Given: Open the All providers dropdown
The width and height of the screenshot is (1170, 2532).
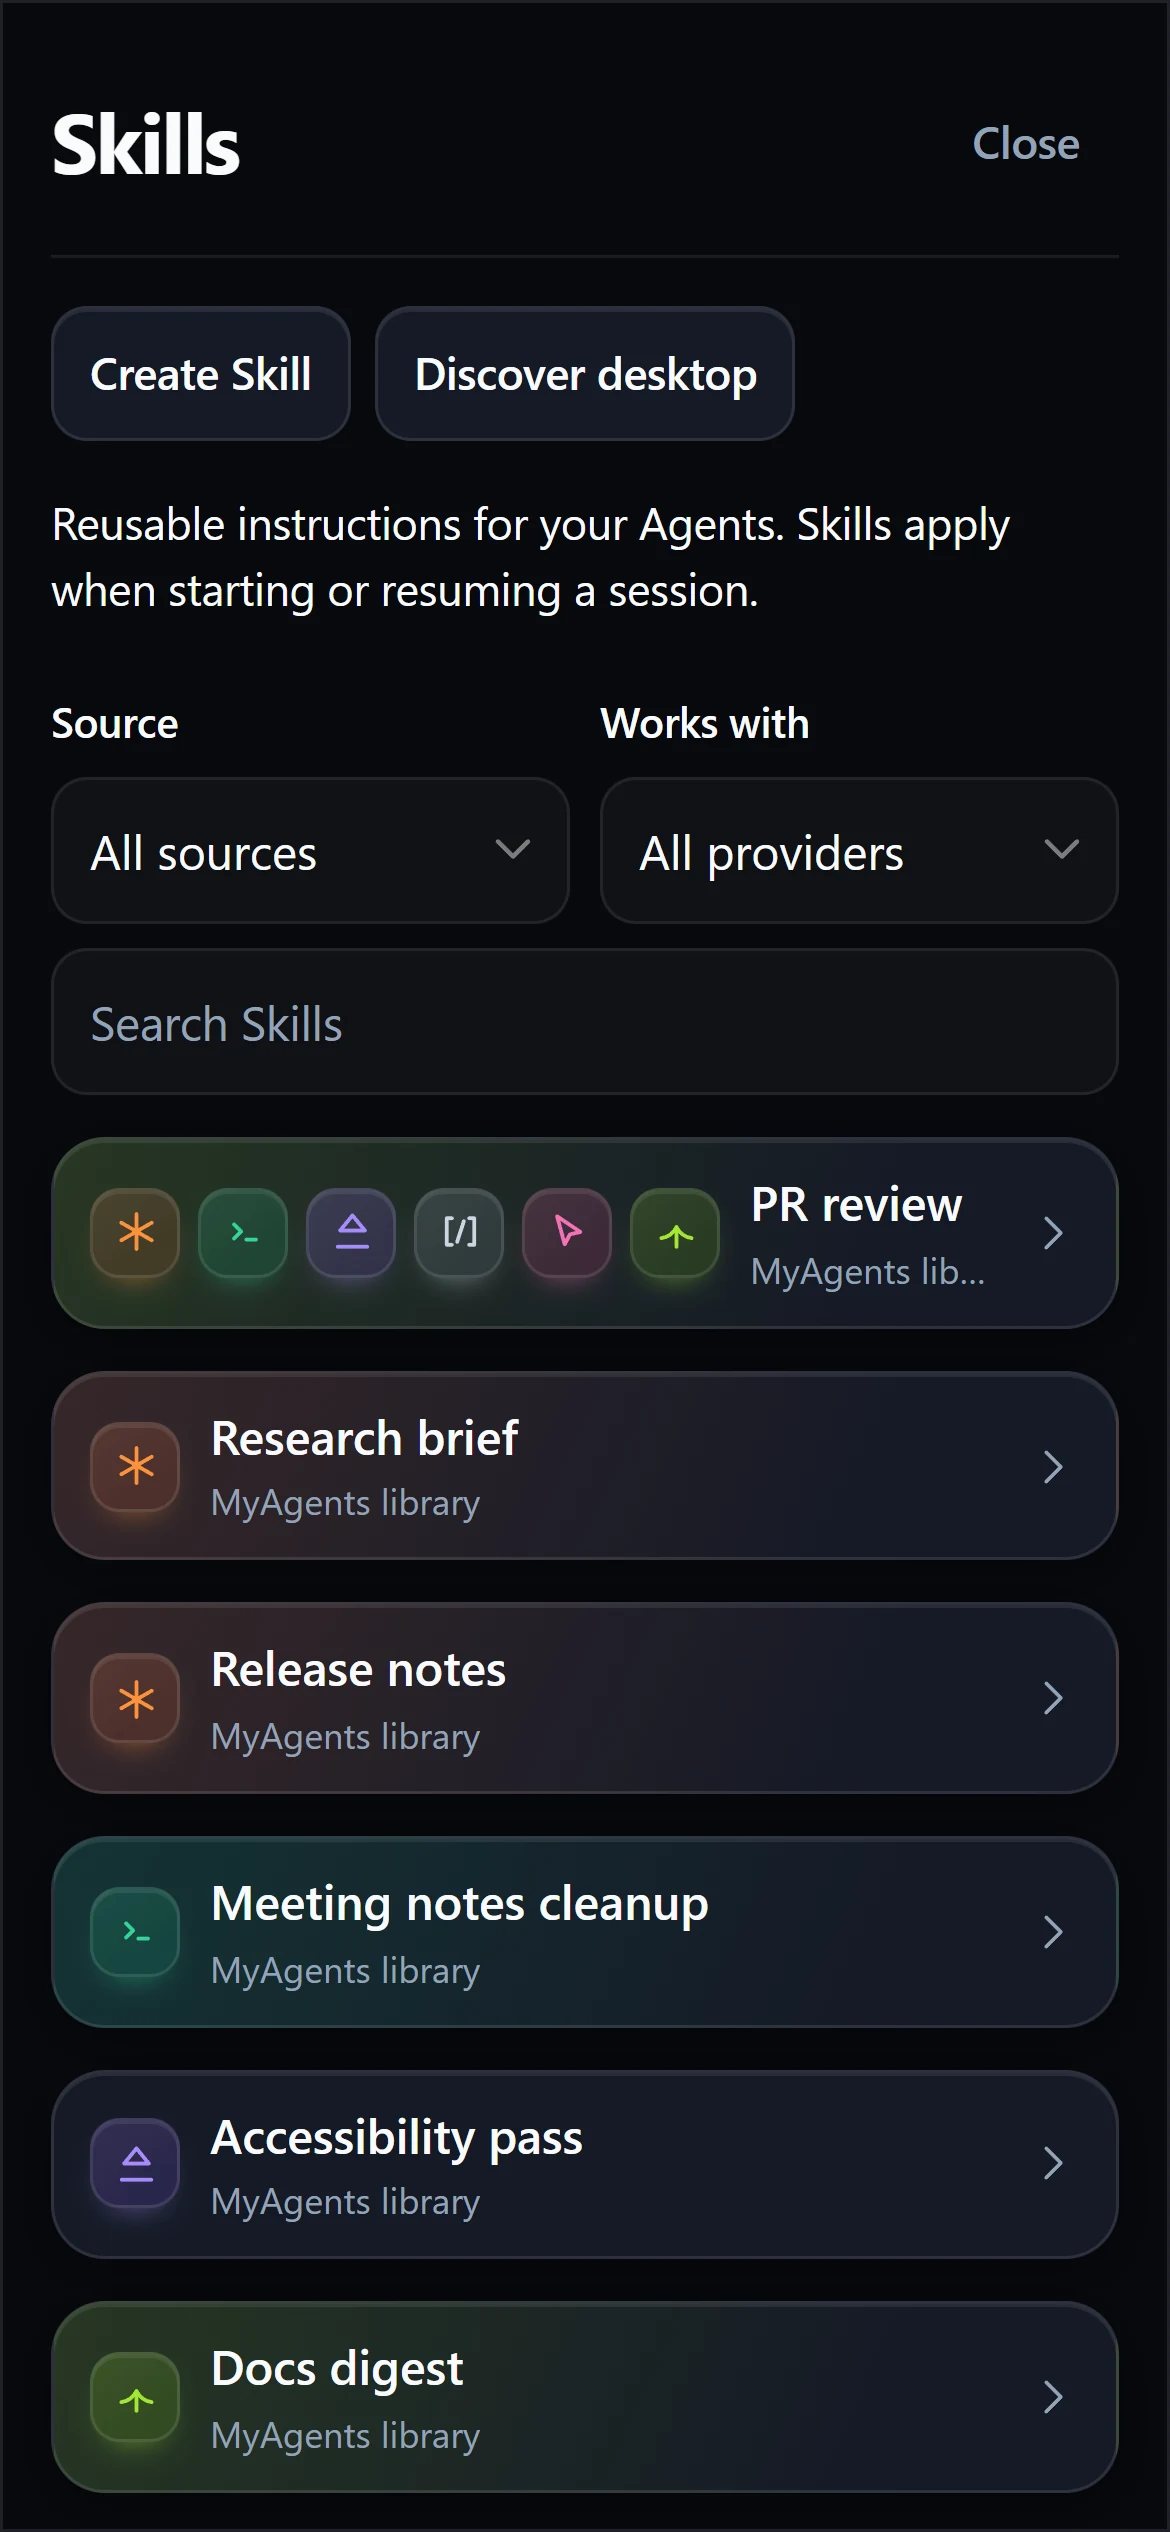Looking at the screenshot, I should click(x=859, y=851).
